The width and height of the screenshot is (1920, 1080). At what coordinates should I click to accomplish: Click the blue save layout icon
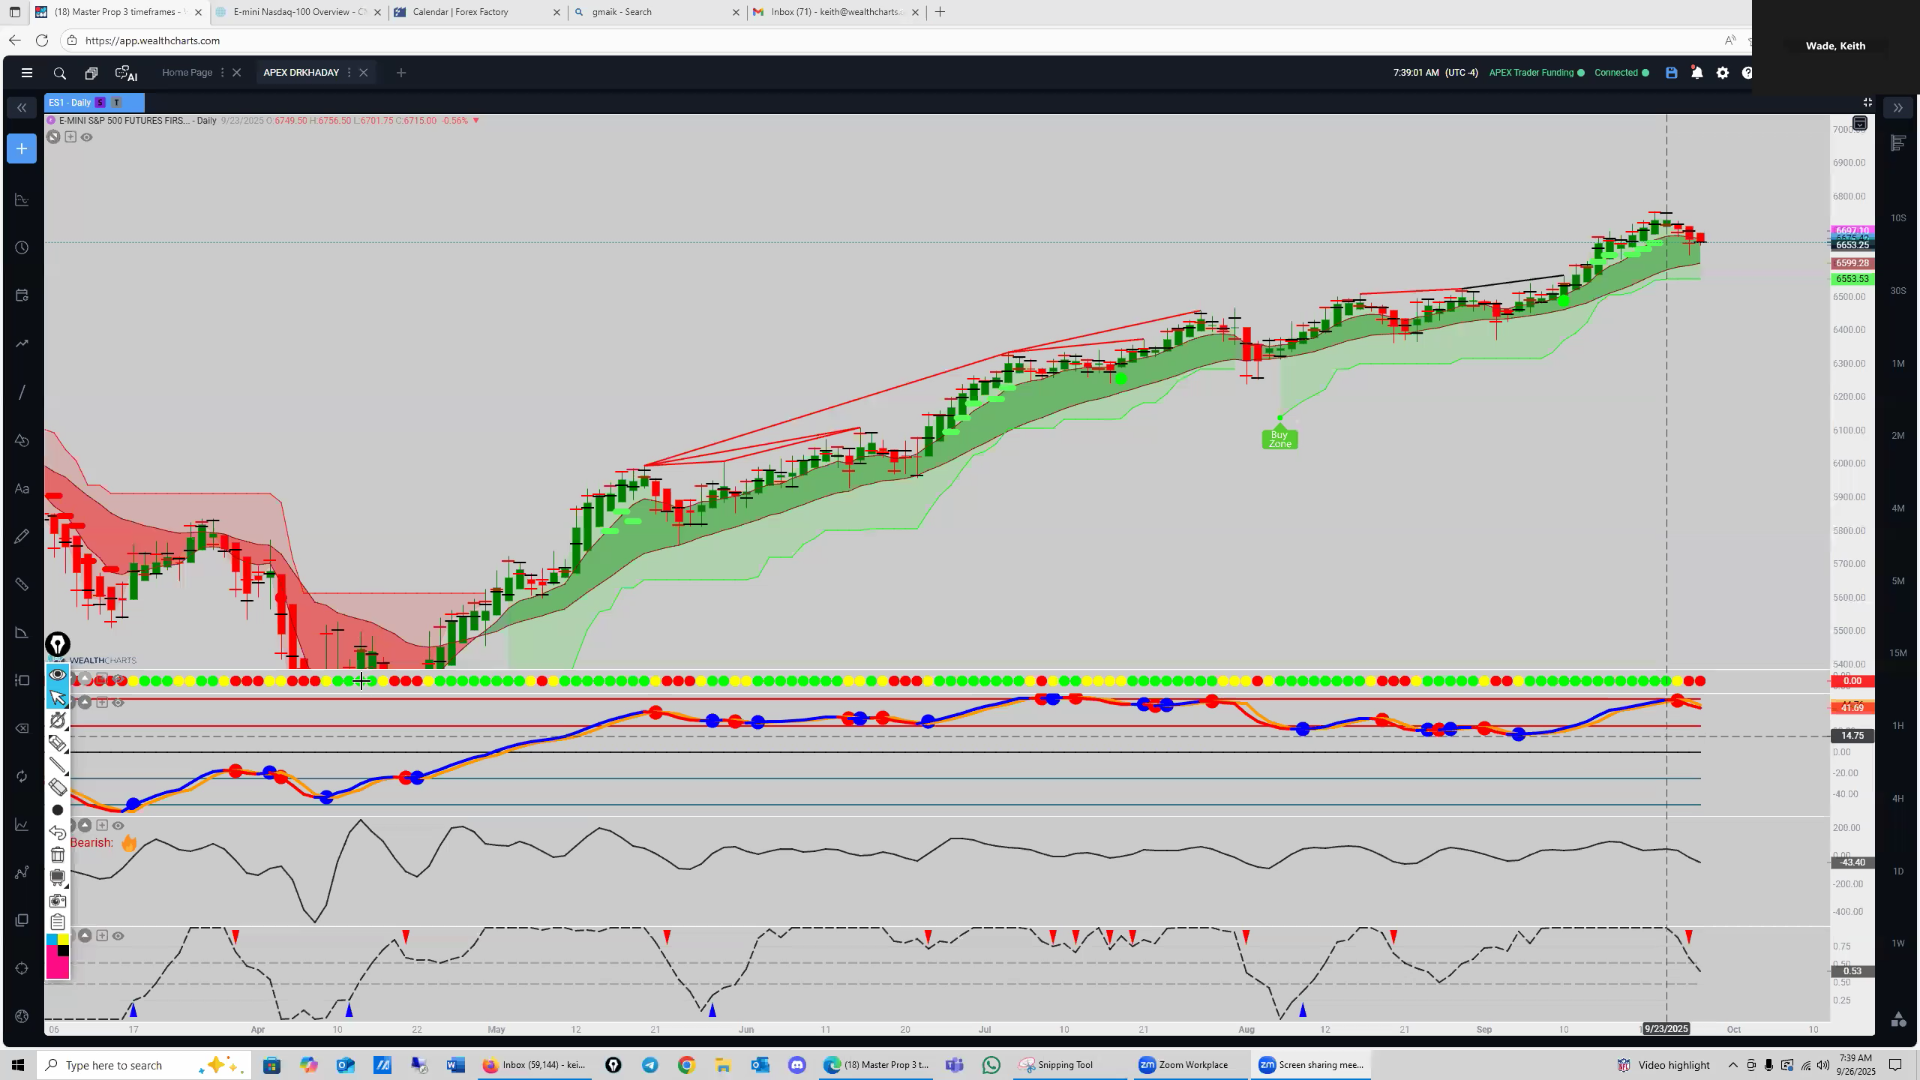point(1671,73)
